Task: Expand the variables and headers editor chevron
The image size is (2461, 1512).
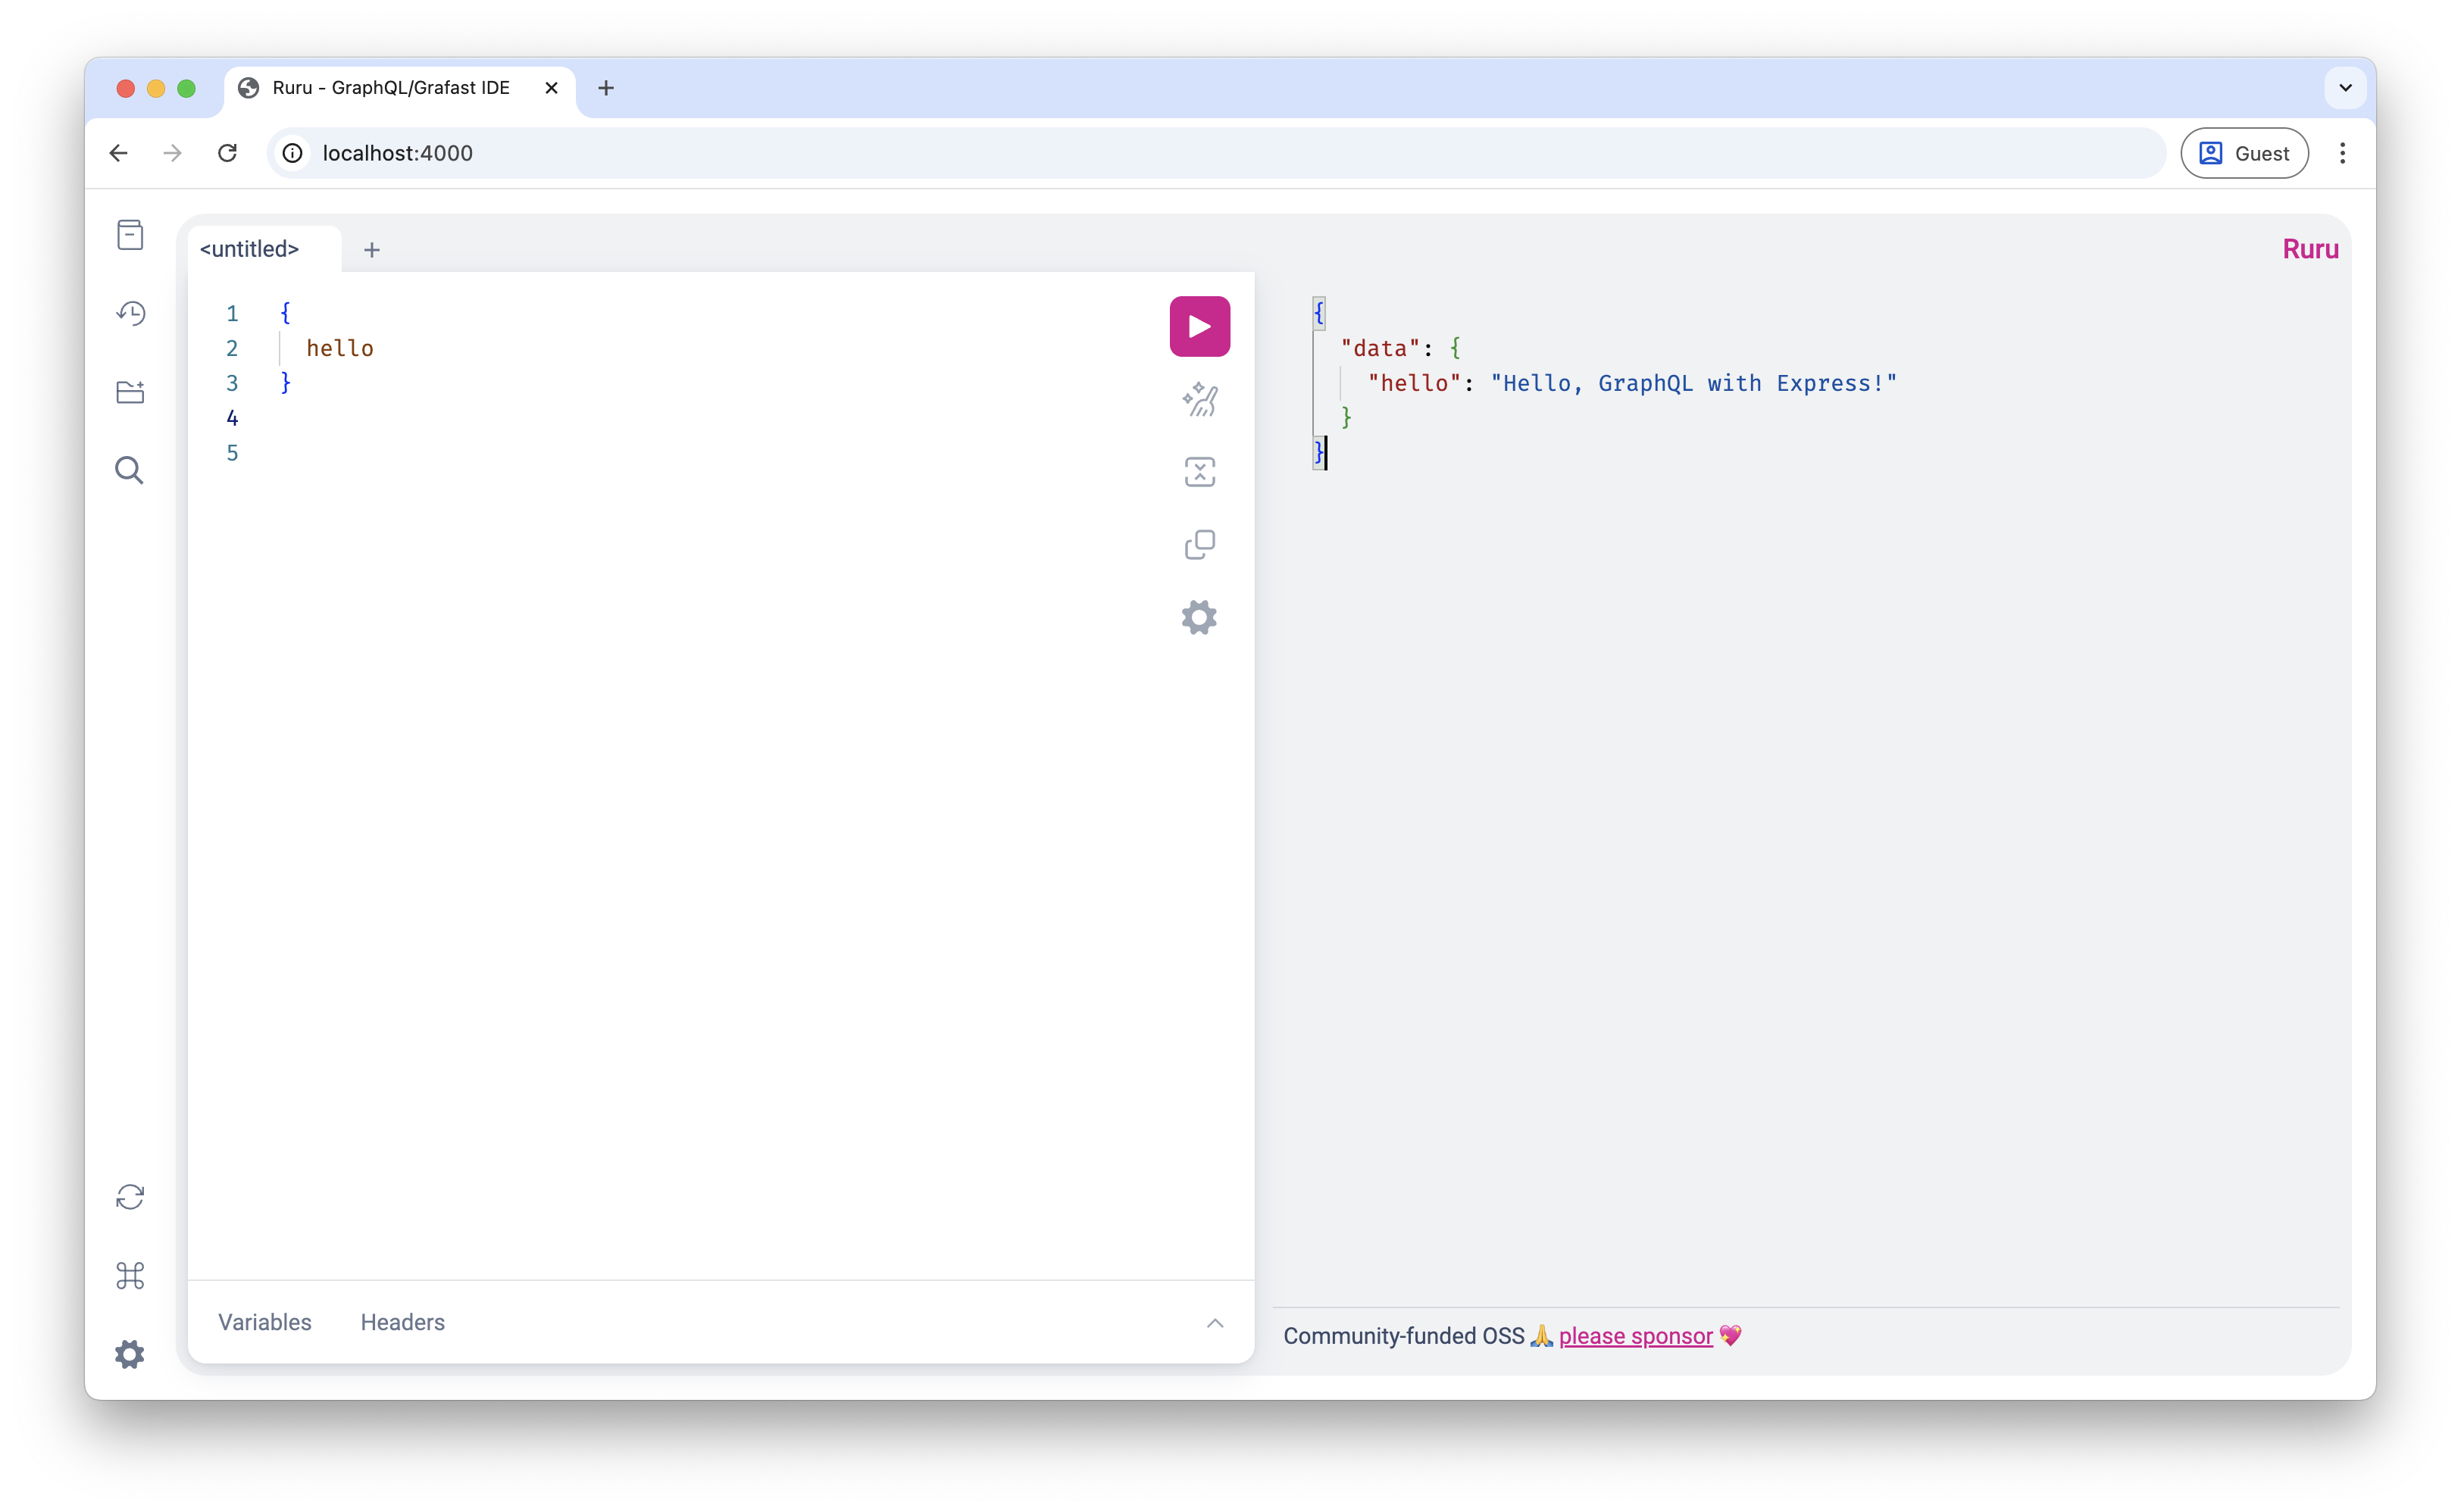Action: 1214,1323
